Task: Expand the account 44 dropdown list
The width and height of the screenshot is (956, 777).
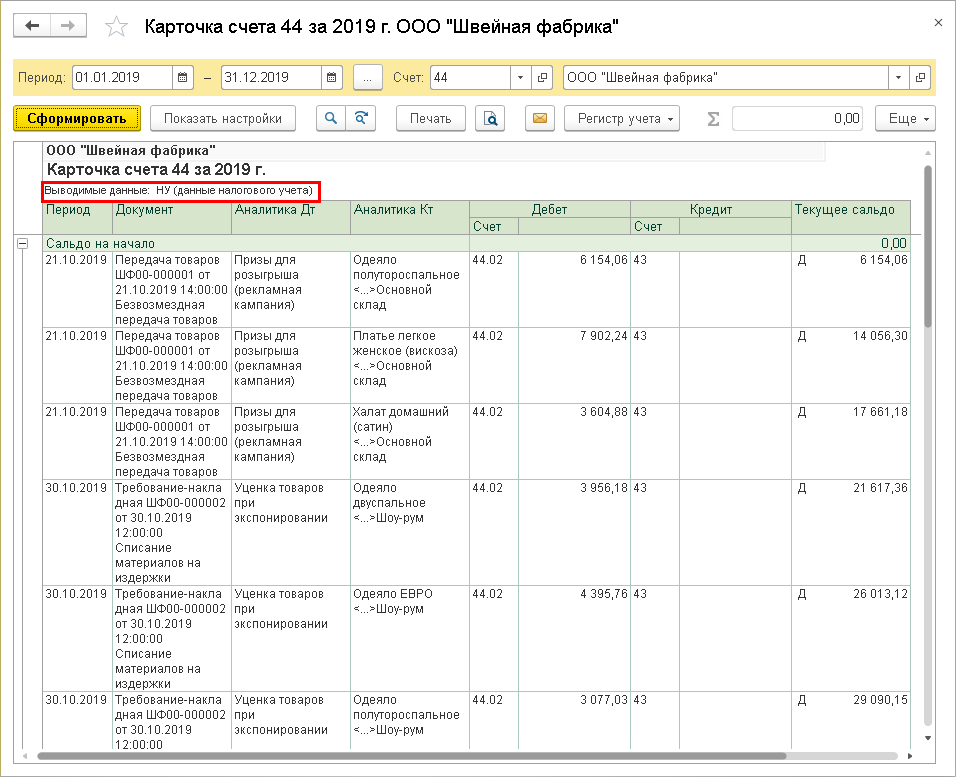Action: [521, 77]
